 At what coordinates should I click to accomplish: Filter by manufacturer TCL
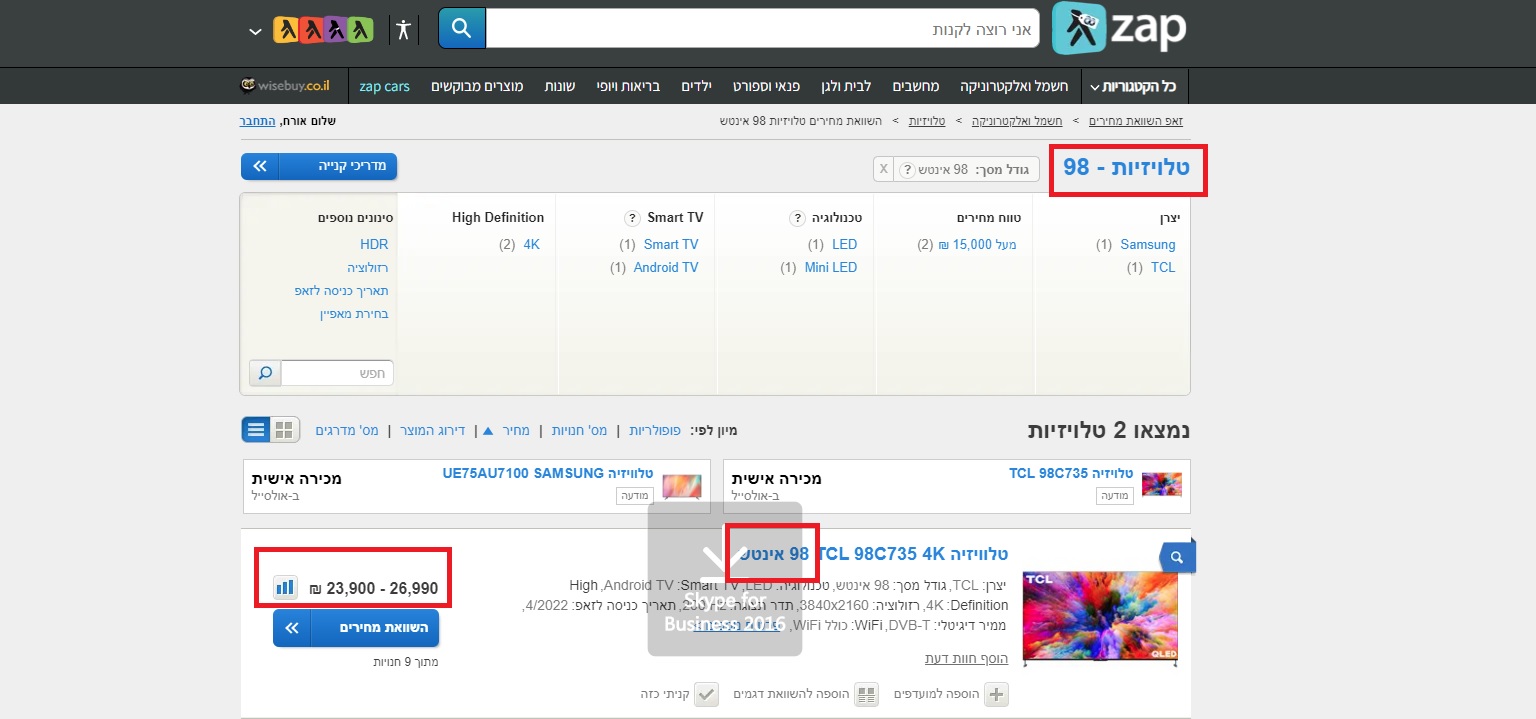(1163, 267)
